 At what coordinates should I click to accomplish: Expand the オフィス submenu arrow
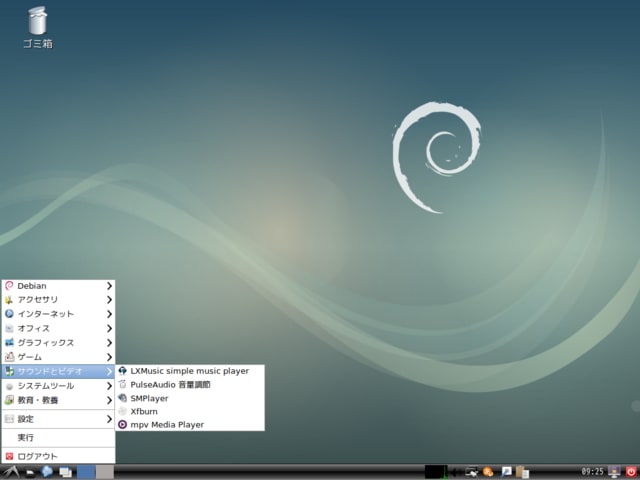tap(109, 329)
